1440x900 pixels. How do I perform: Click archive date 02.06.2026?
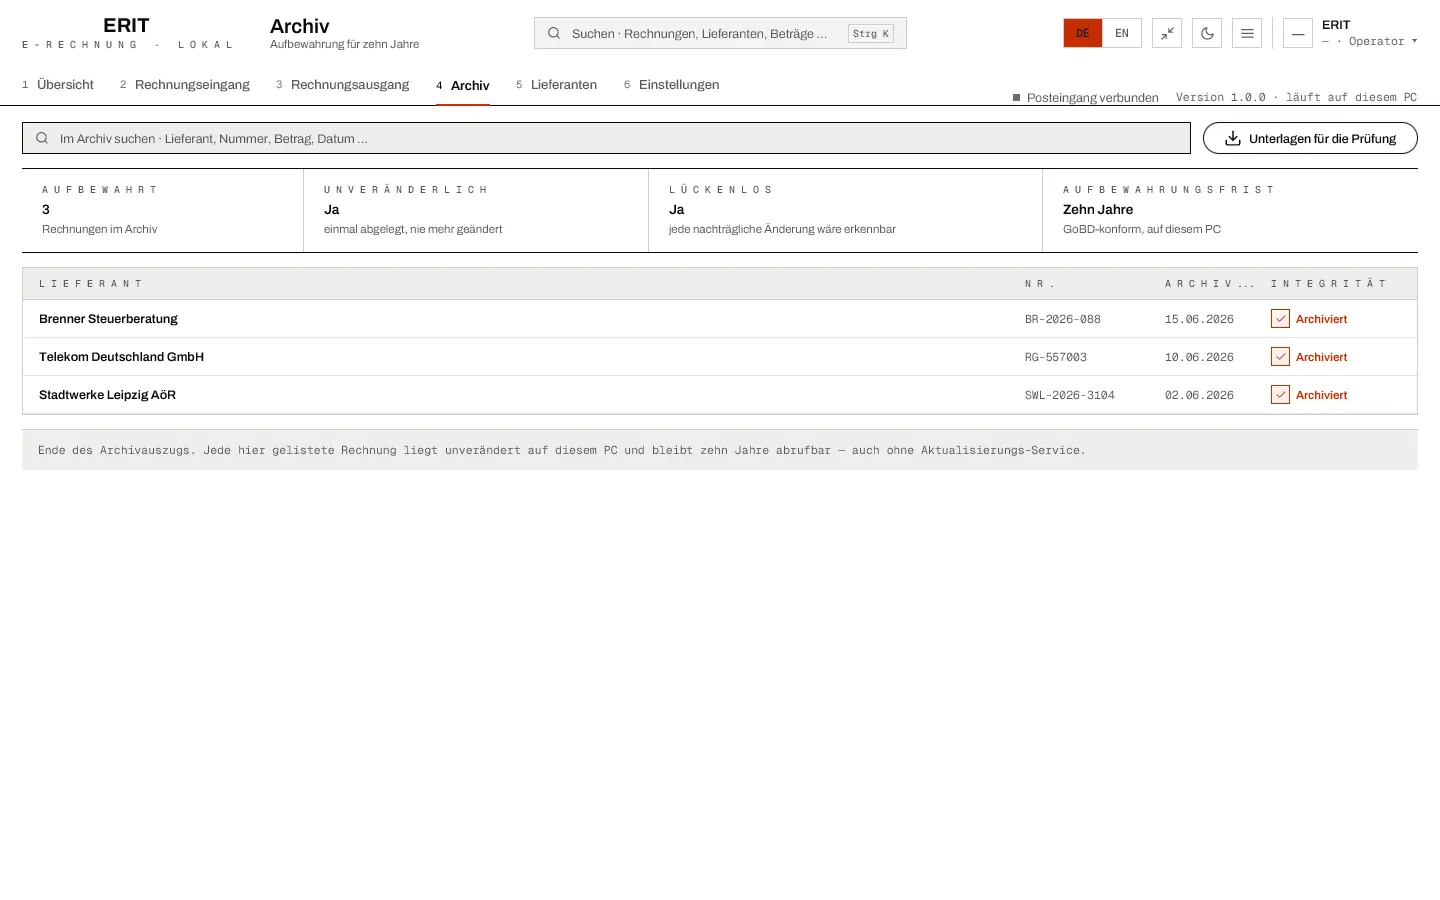click(1199, 395)
